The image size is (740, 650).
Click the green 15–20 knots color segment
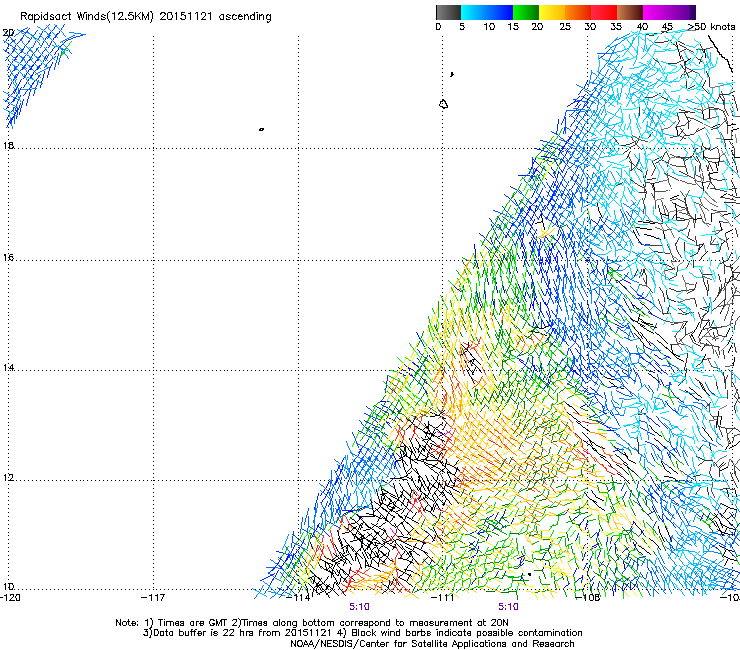[x=526, y=12]
